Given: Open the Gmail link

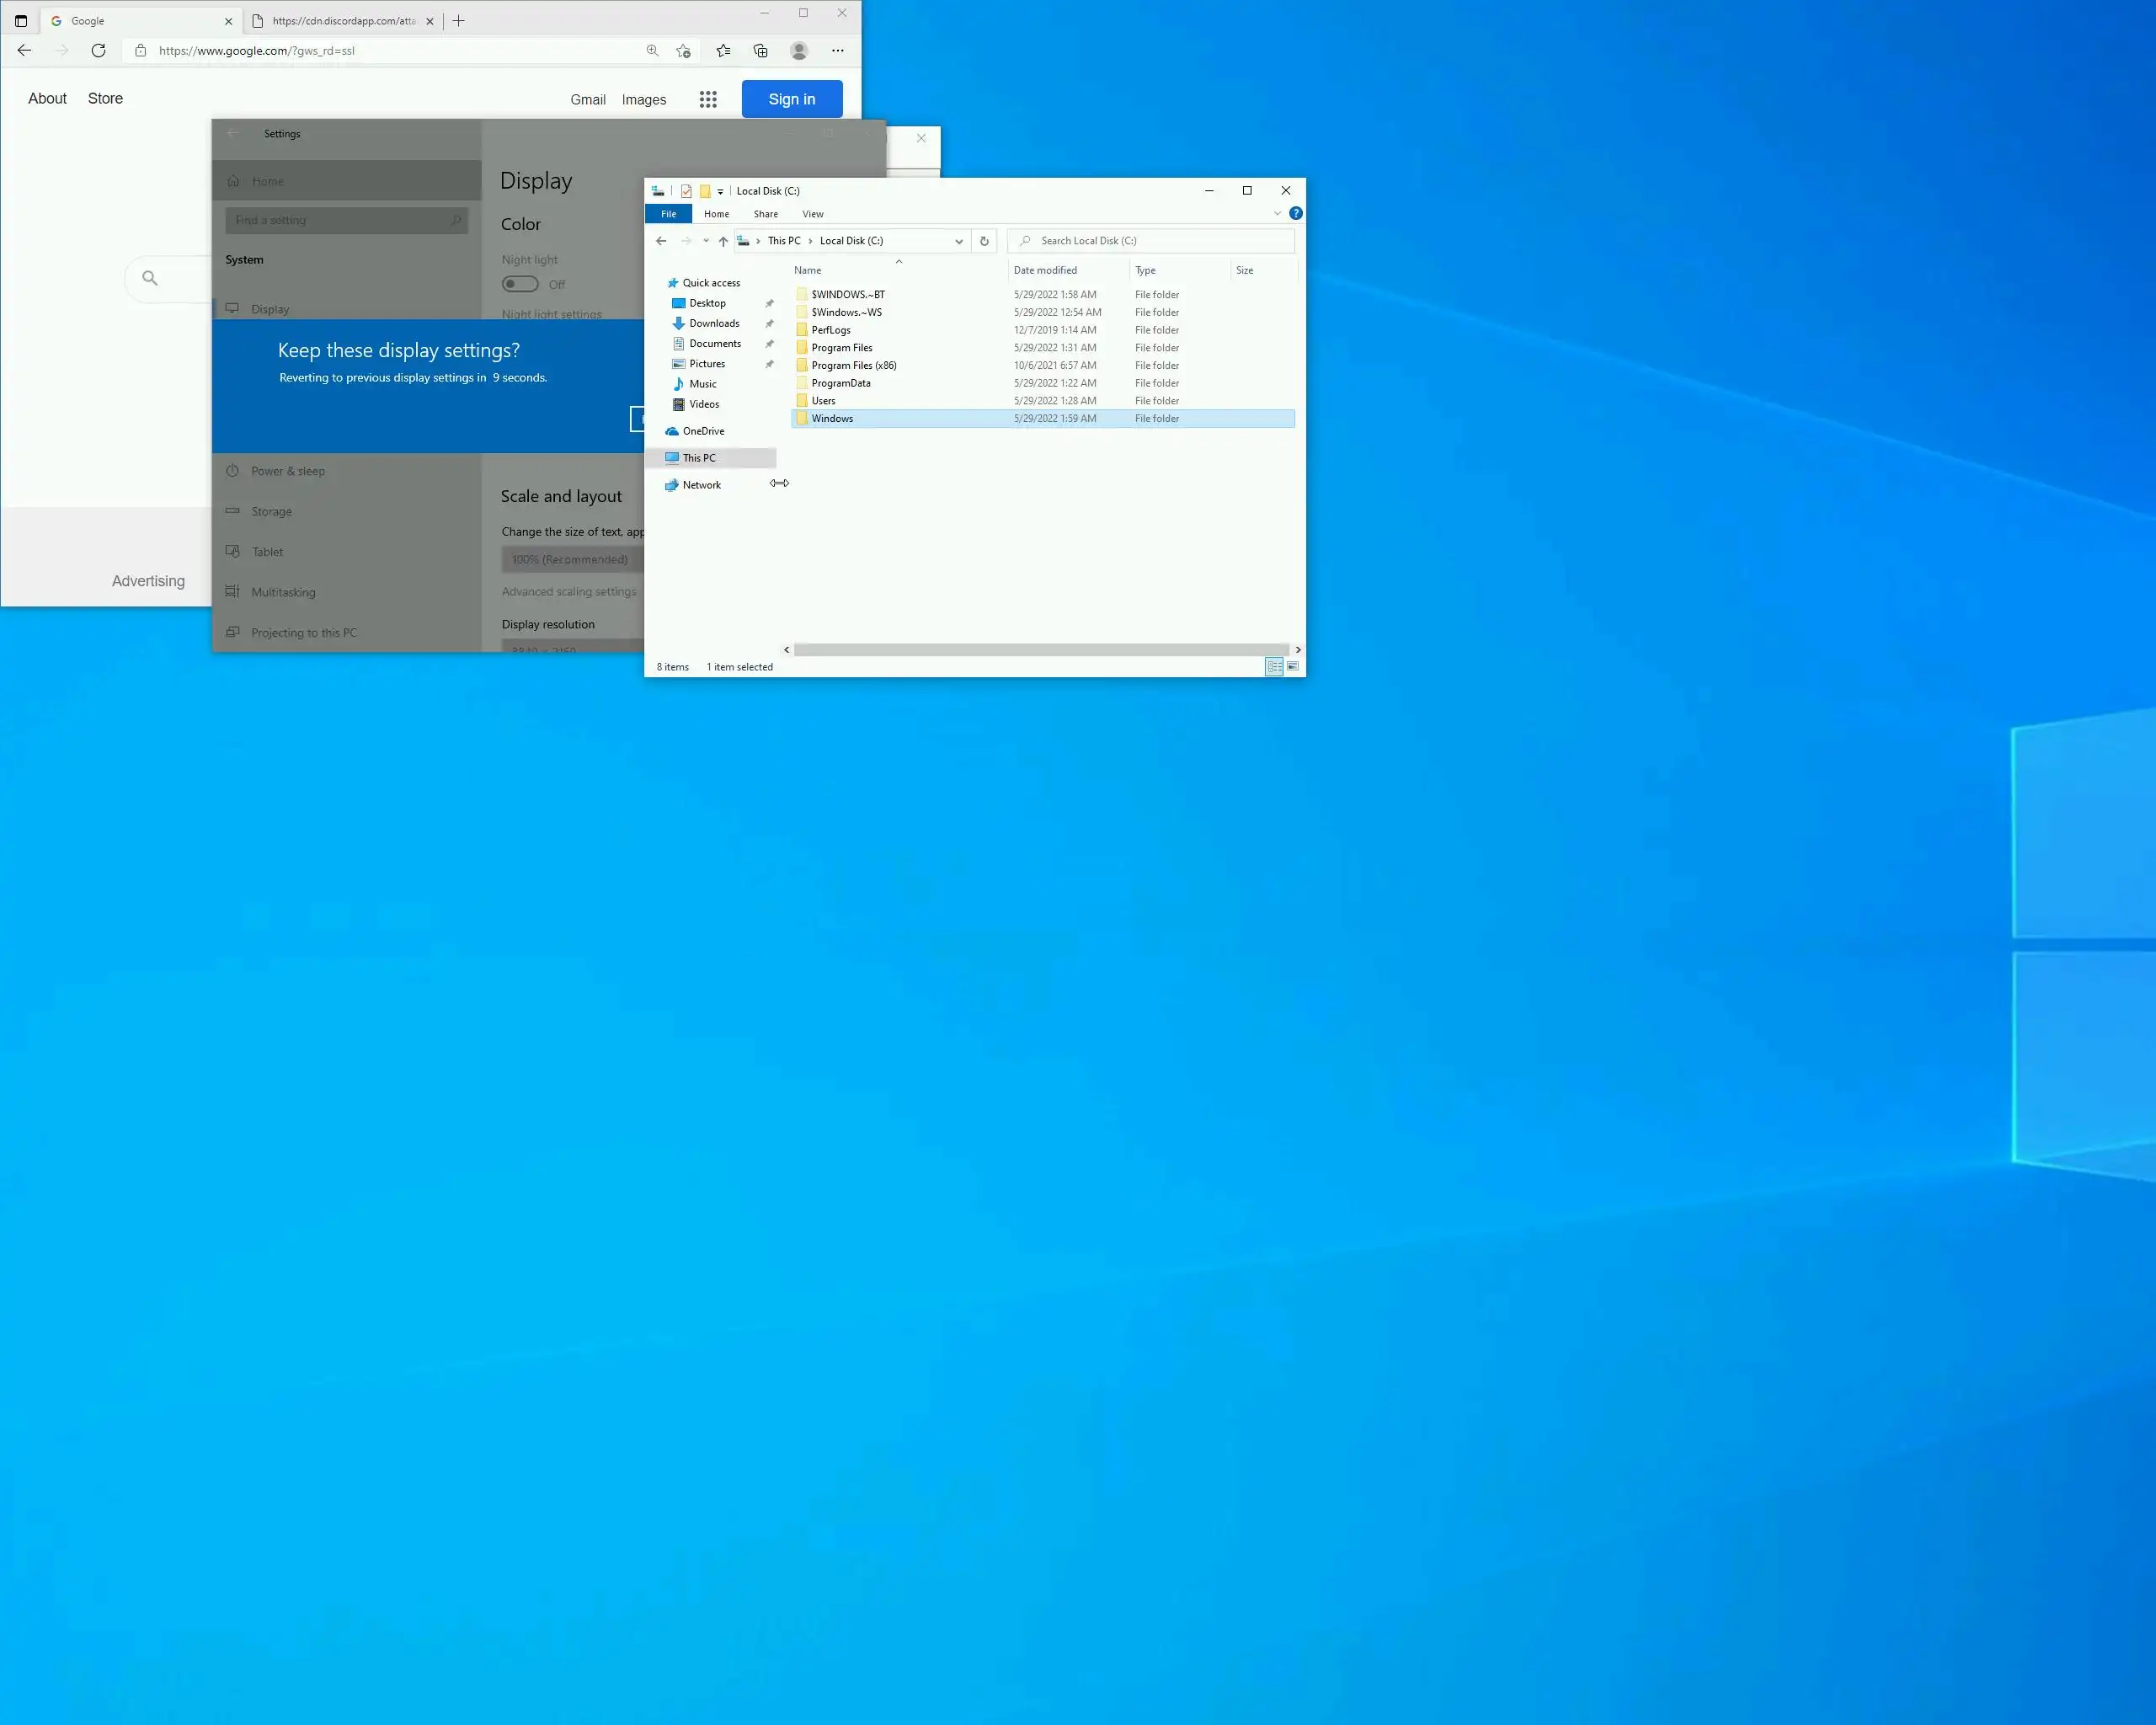Looking at the screenshot, I should tap(587, 100).
